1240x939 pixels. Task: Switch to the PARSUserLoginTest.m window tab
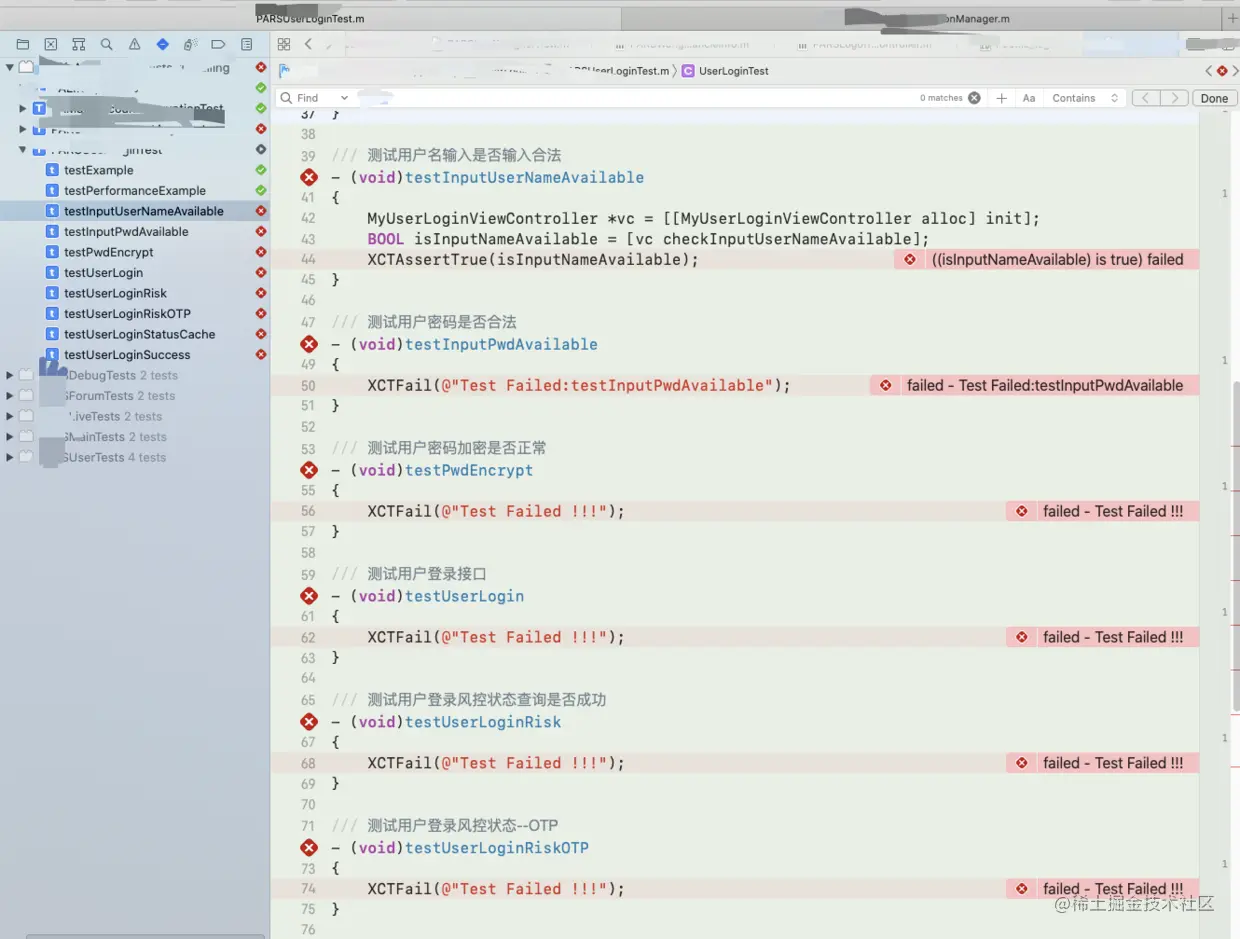[310, 18]
